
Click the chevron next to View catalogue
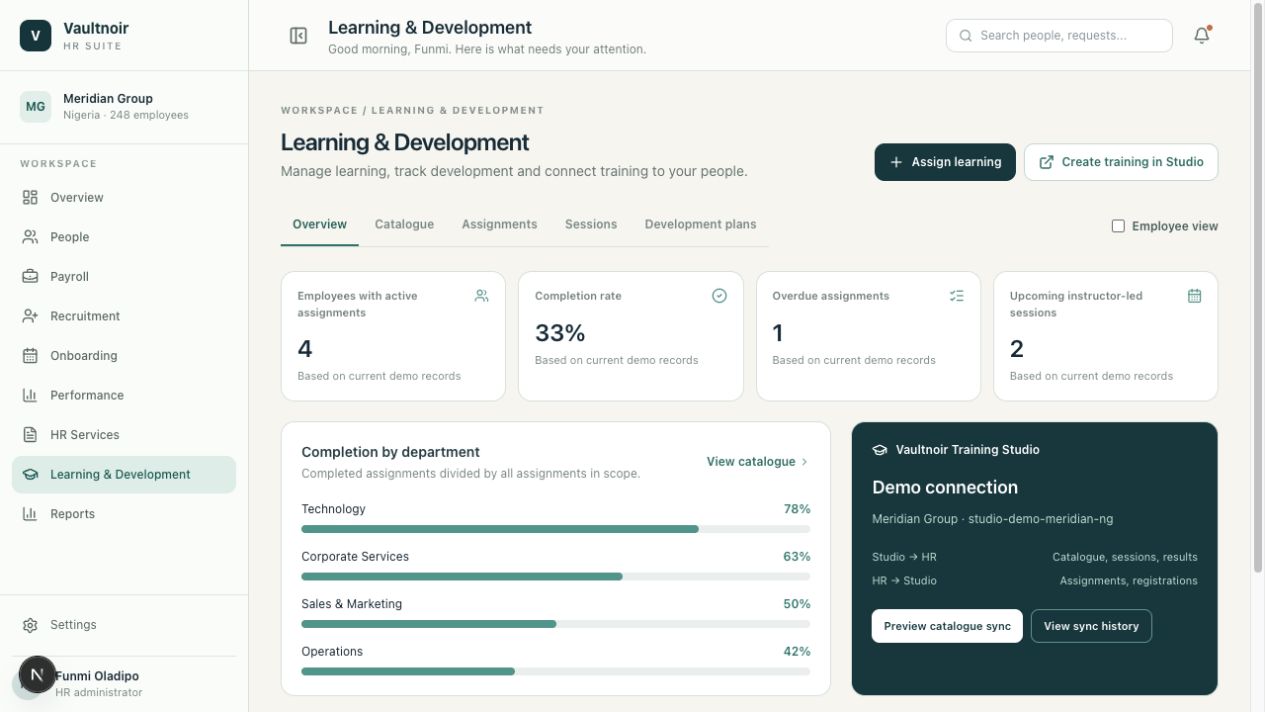(804, 462)
